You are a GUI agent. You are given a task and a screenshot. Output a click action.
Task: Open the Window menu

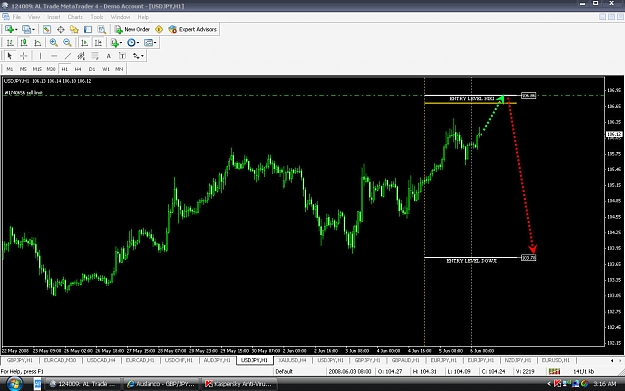click(x=120, y=17)
